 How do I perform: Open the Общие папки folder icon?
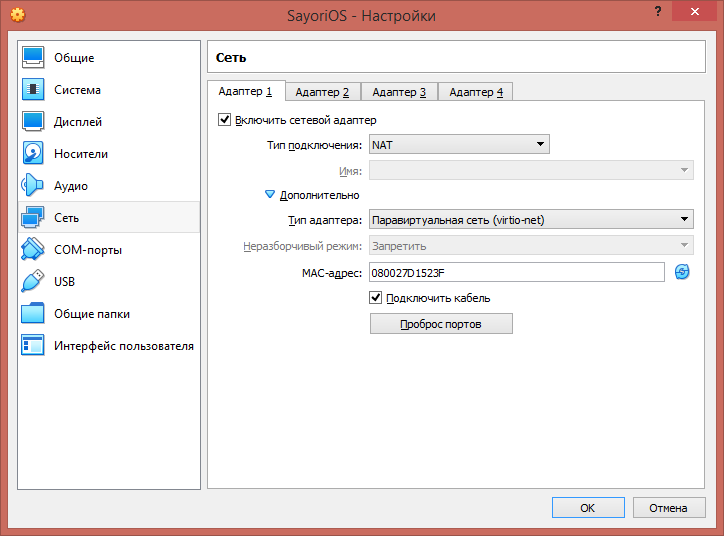pos(33,313)
